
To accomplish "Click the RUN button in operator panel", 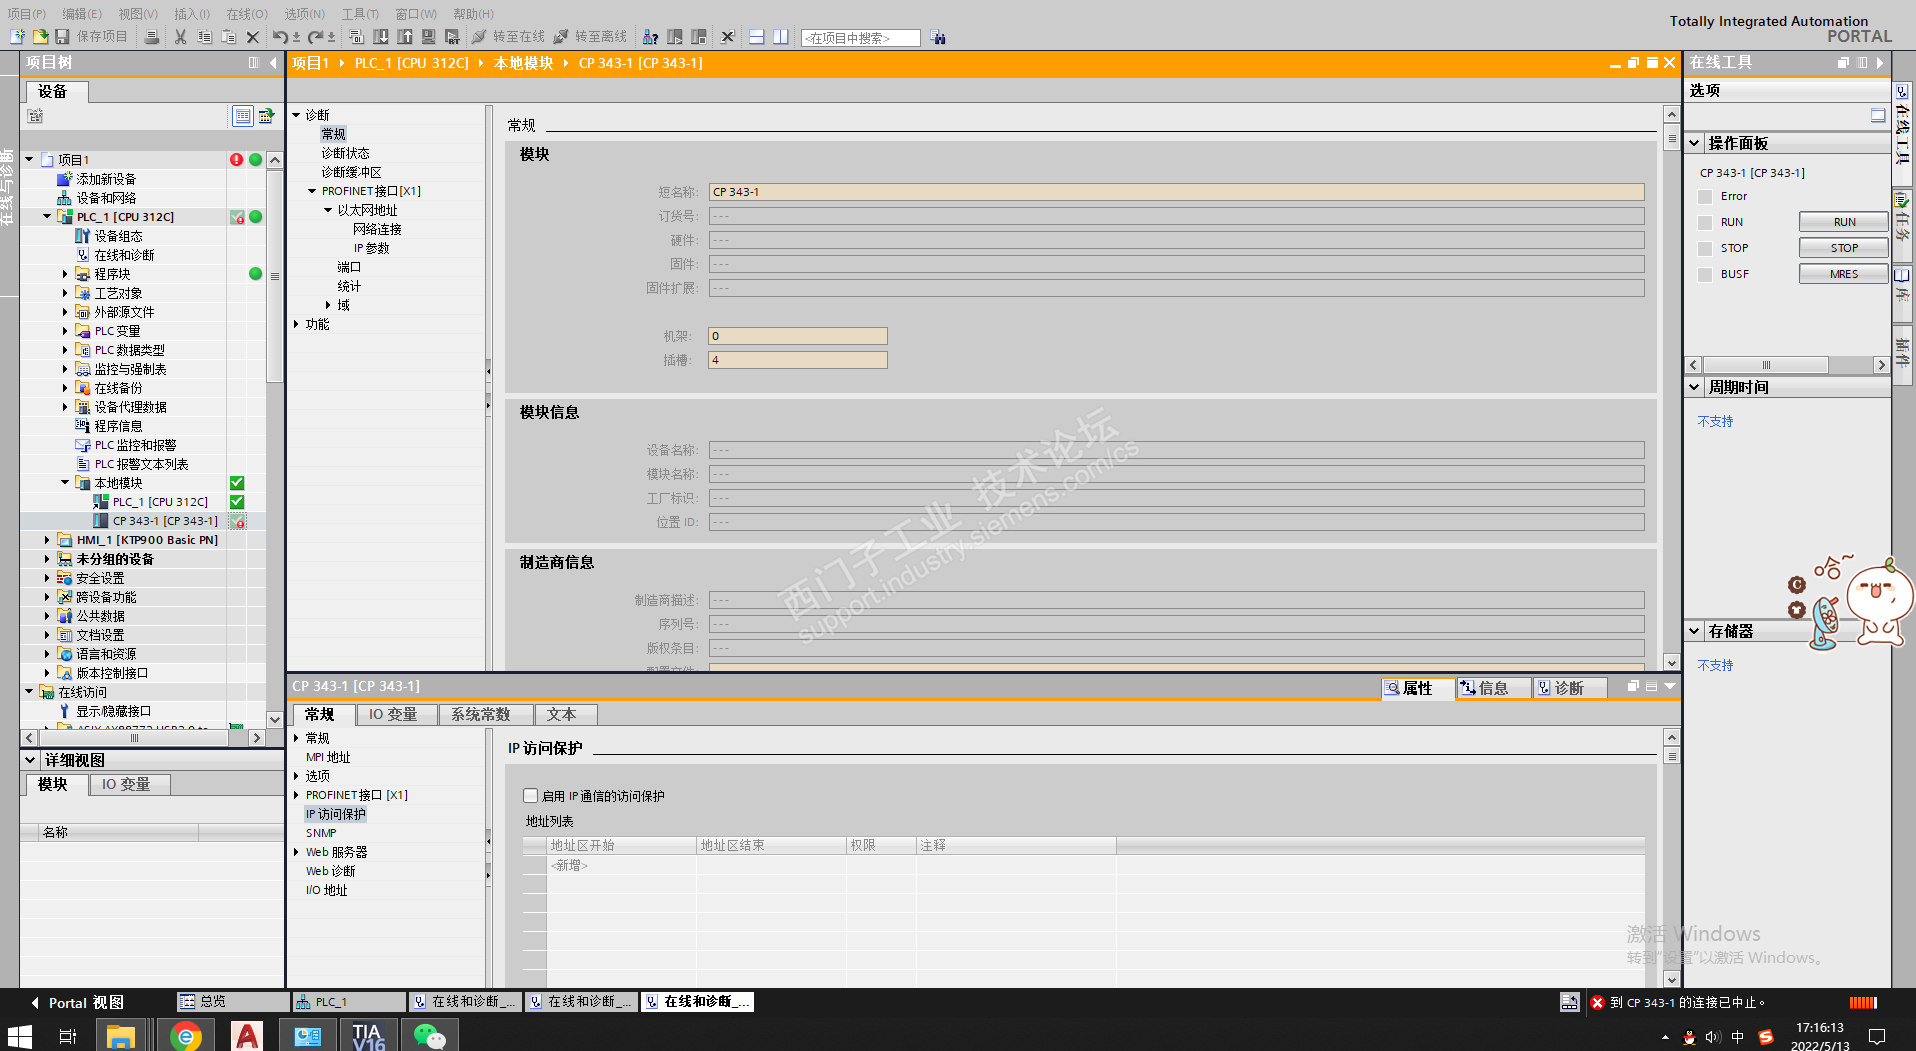I will click(x=1844, y=222).
